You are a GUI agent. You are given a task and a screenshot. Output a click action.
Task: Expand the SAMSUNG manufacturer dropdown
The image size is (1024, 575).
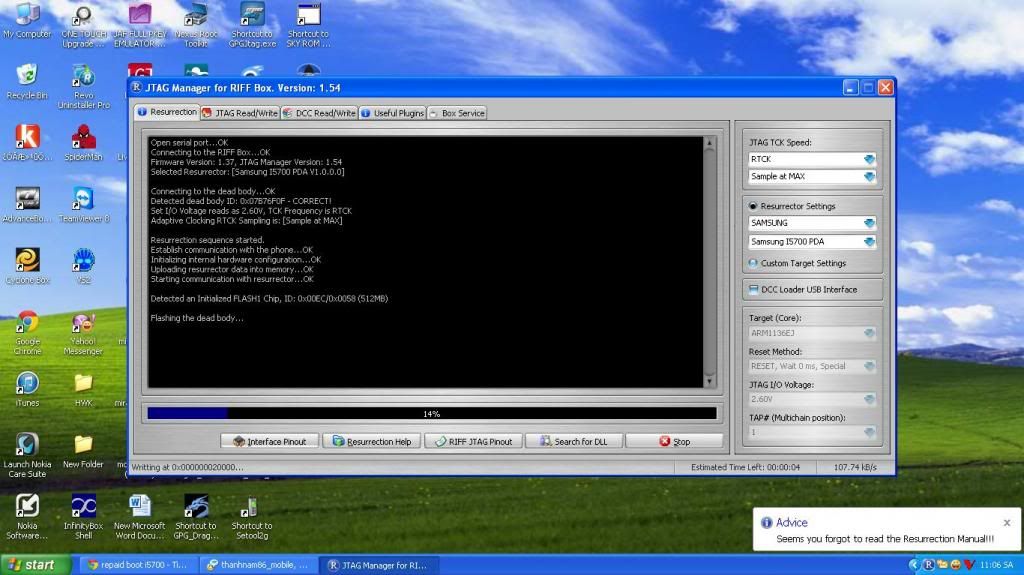click(x=869, y=223)
